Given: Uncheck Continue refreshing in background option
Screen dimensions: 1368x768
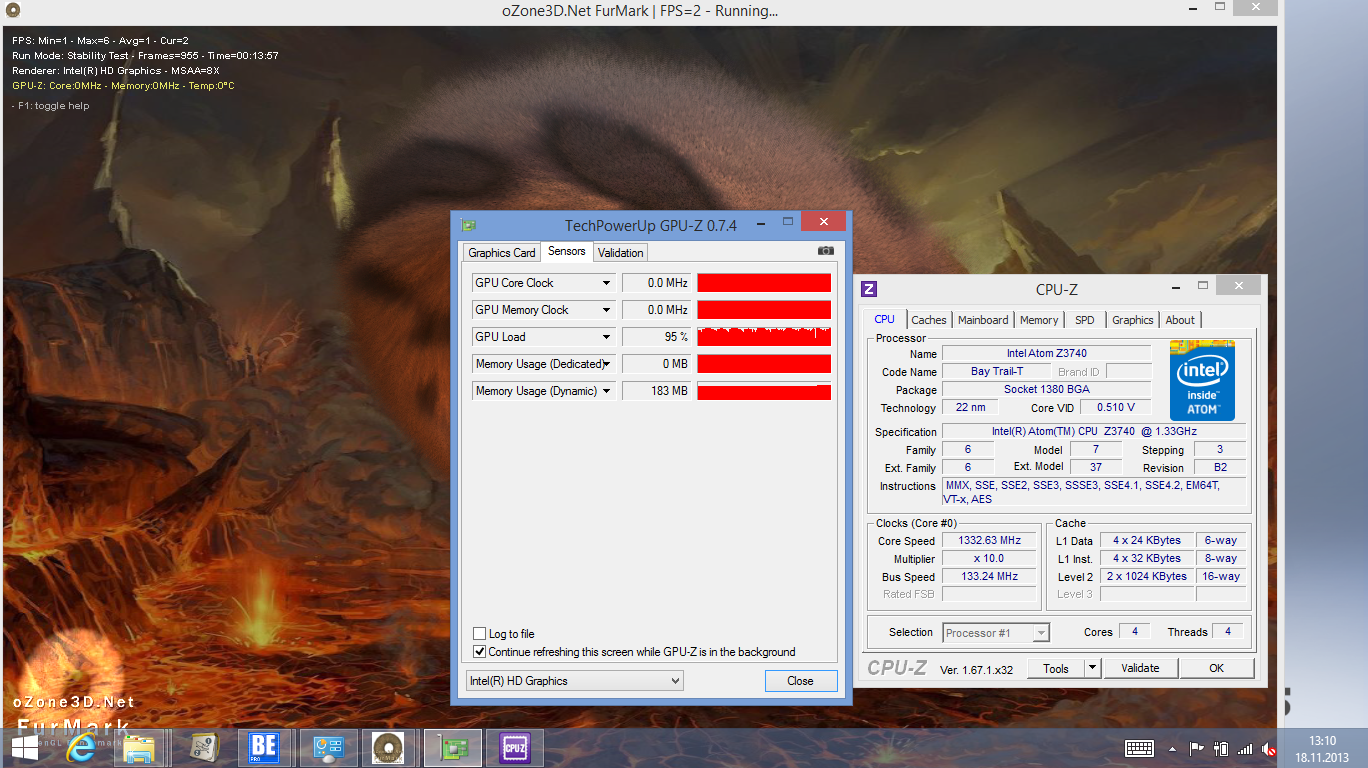Looking at the screenshot, I should pos(480,652).
